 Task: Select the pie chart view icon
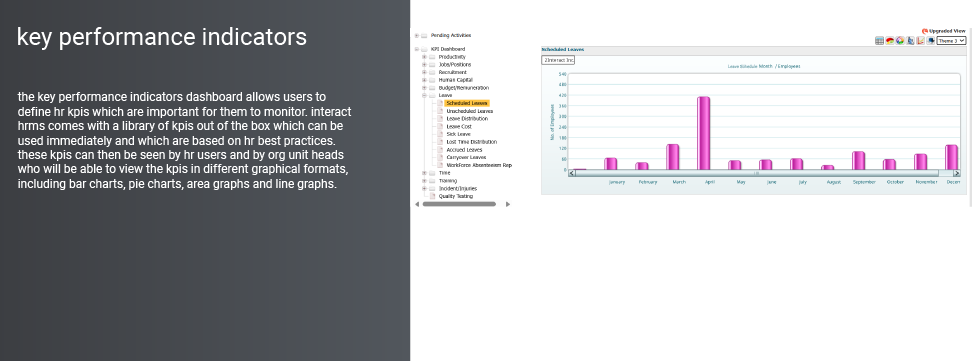[x=900, y=40]
